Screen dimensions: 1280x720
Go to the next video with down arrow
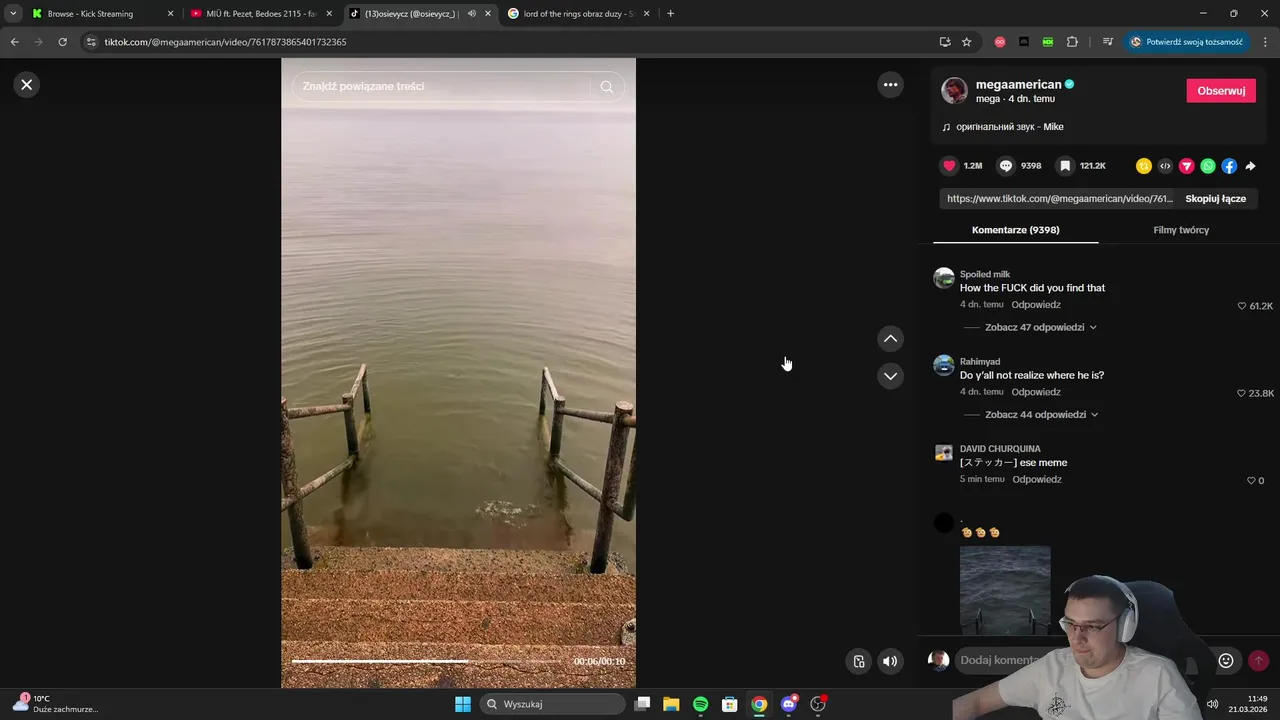click(890, 376)
